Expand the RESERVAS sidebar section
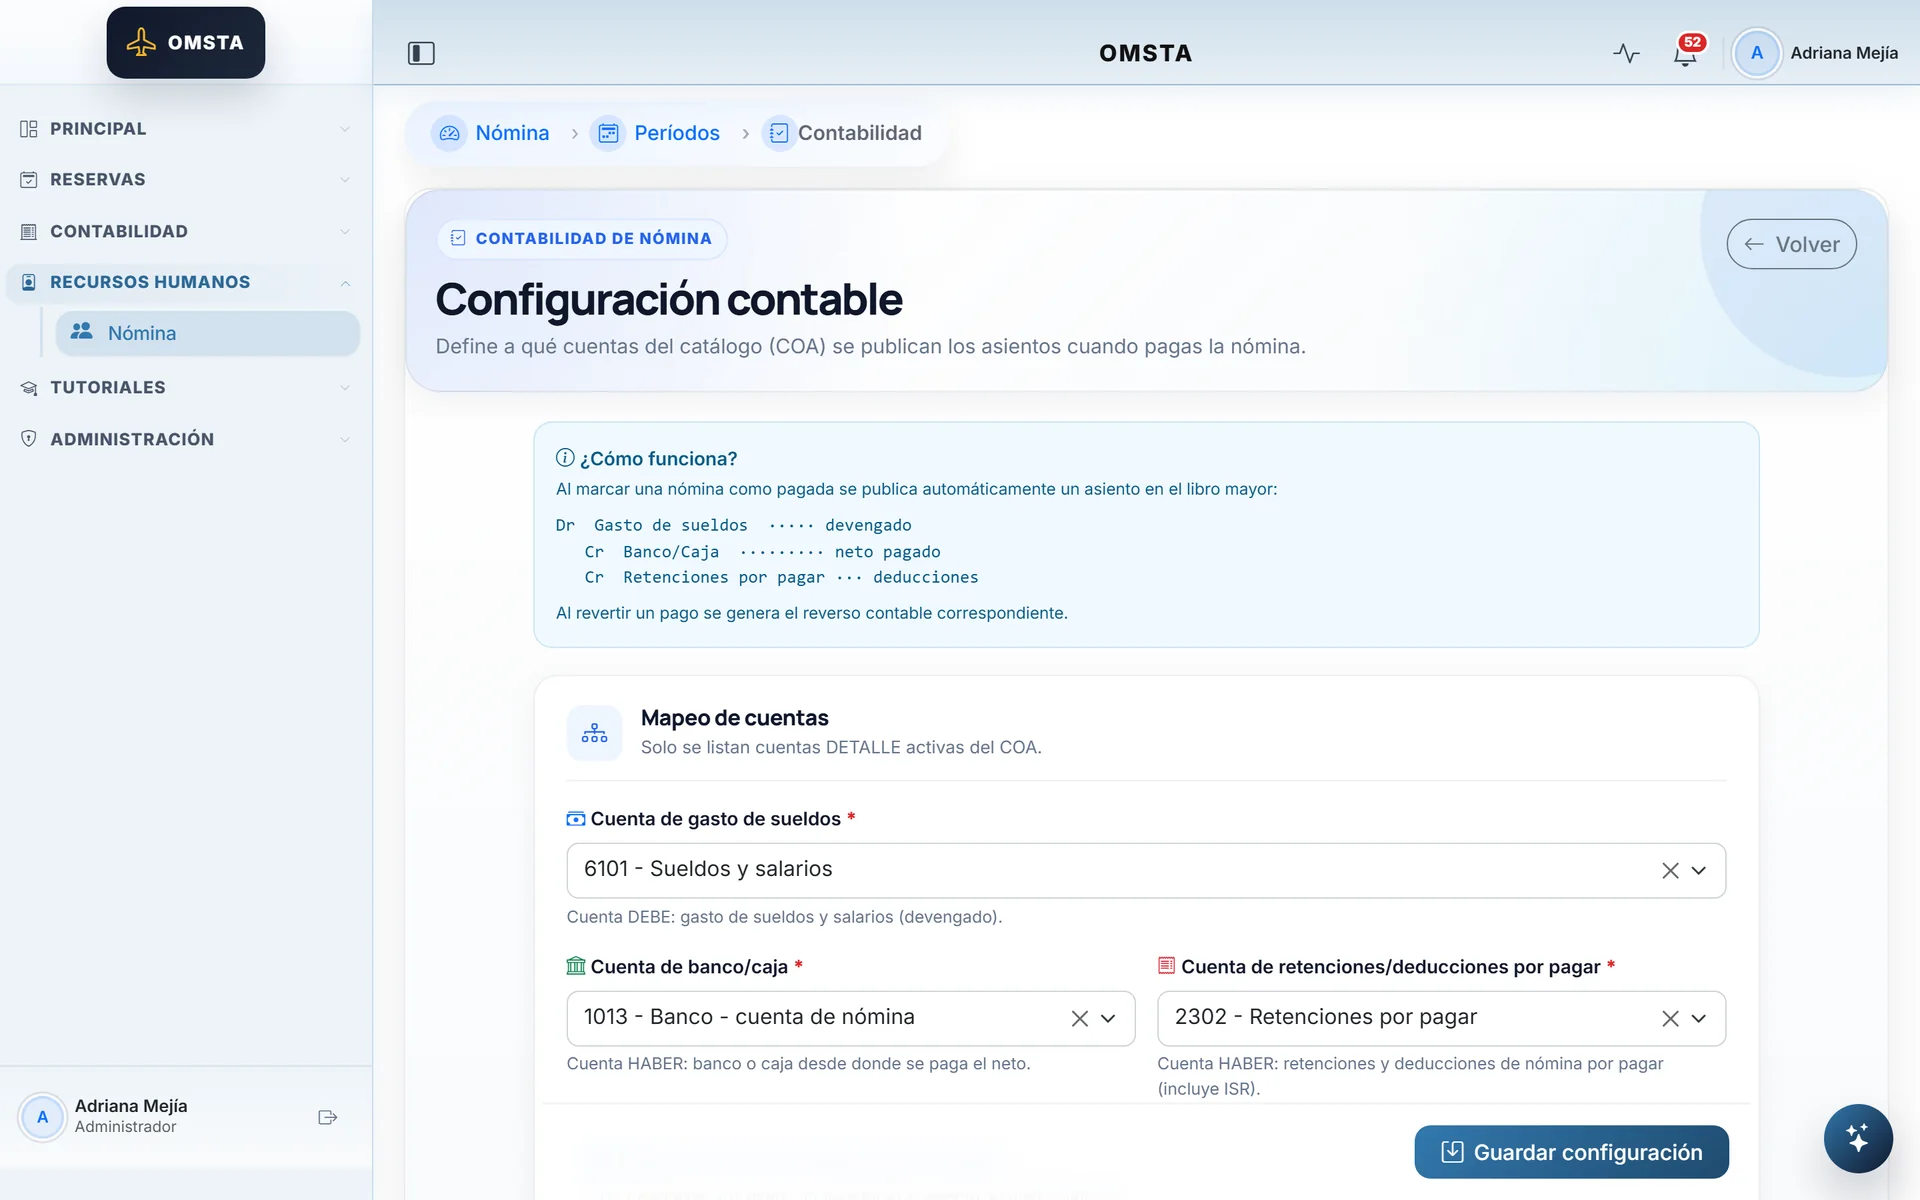Image resolution: width=1920 pixels, height=1200 pixels. [186, 180]
